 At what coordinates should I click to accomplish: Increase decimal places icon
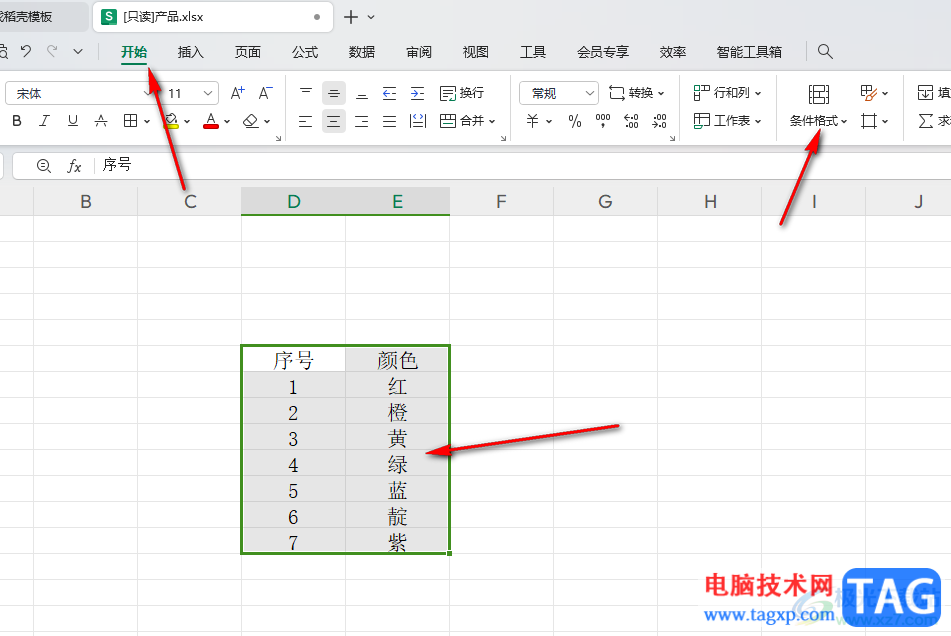tap(631, 121)
